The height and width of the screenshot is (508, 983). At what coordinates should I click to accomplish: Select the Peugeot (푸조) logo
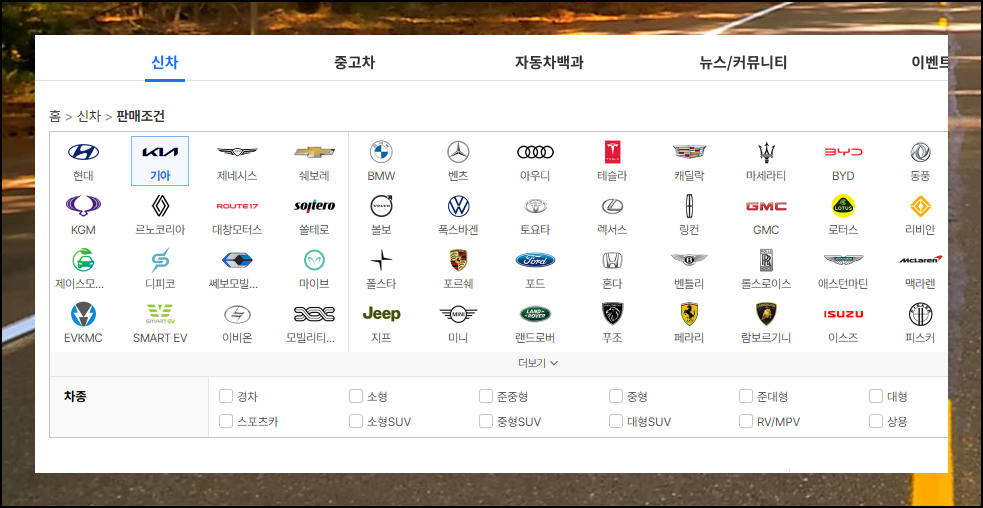pyautogui.click(x=612, y=314)
